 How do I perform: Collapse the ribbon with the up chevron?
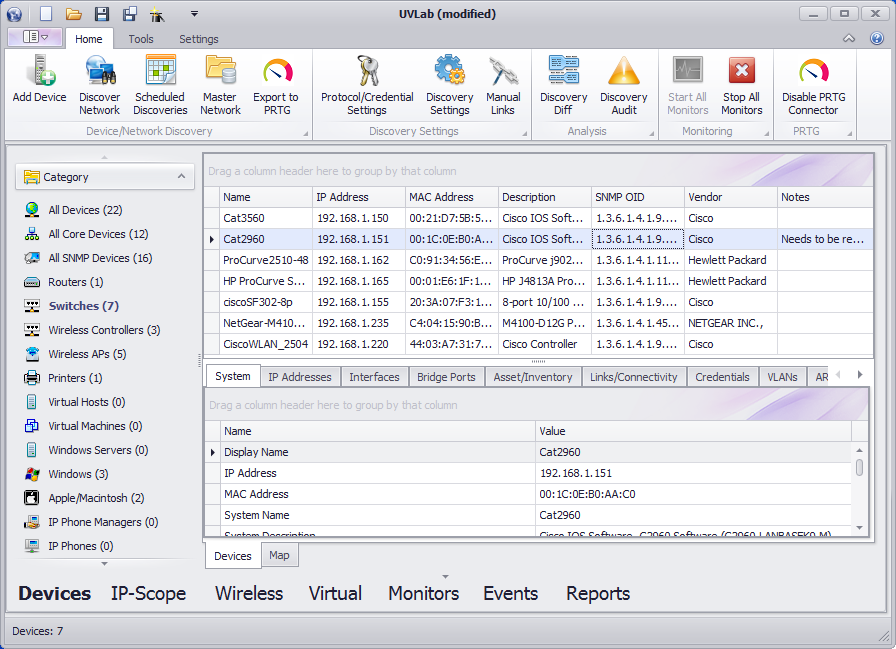pyautogui.click(x=849, y=38)
